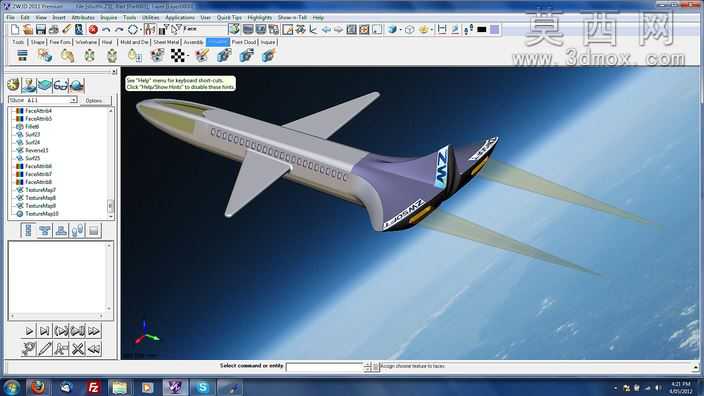Viewport: 704px width, 396px height.
Task: Open the Attributes menu
Action: [x=83, y=18]
